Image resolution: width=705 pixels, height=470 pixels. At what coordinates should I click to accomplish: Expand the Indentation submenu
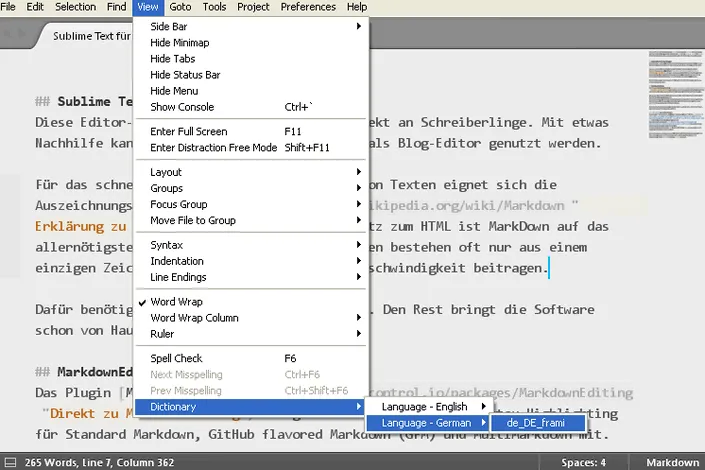(251, 261)
